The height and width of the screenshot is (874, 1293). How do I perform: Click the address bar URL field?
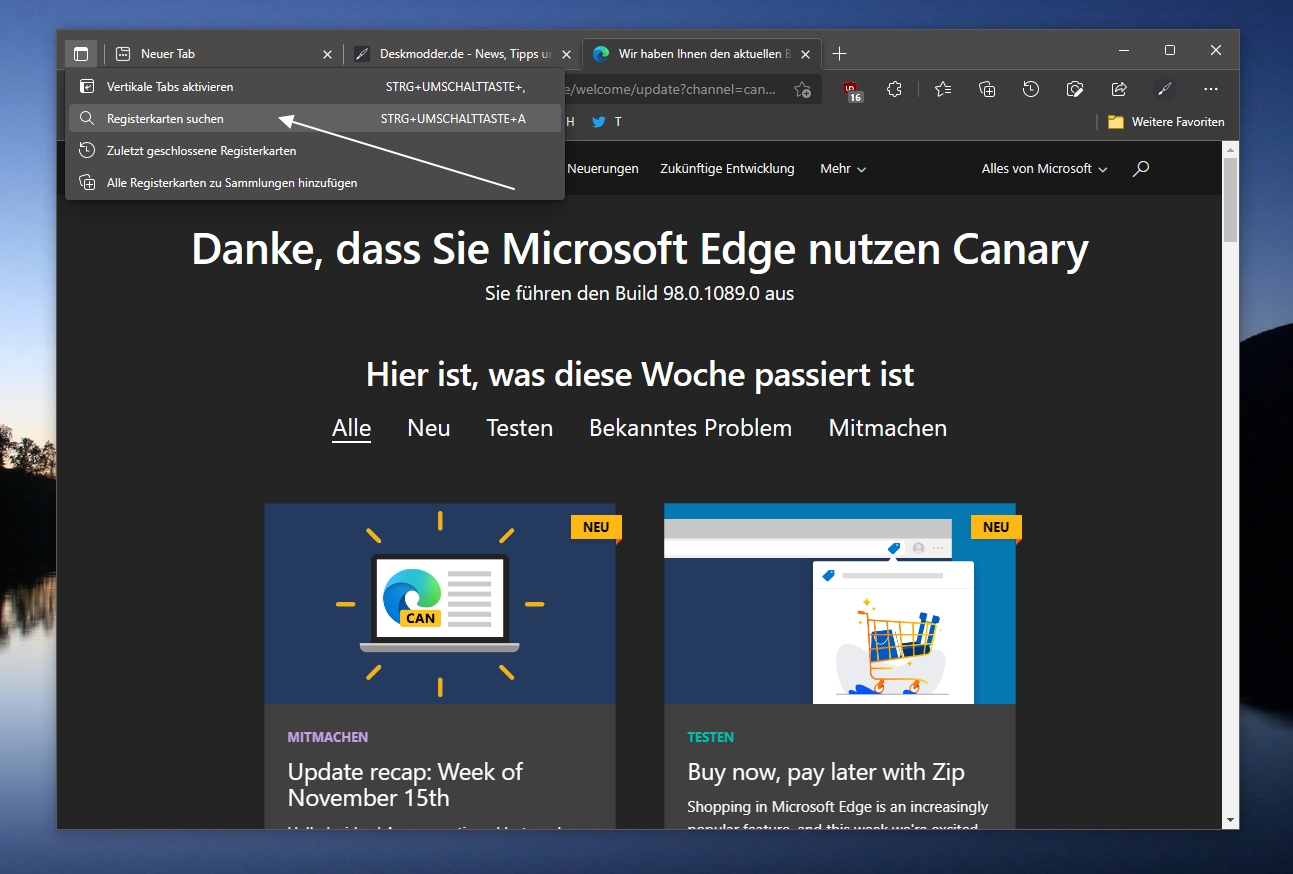pyautogui.click(x=670, y=89)
